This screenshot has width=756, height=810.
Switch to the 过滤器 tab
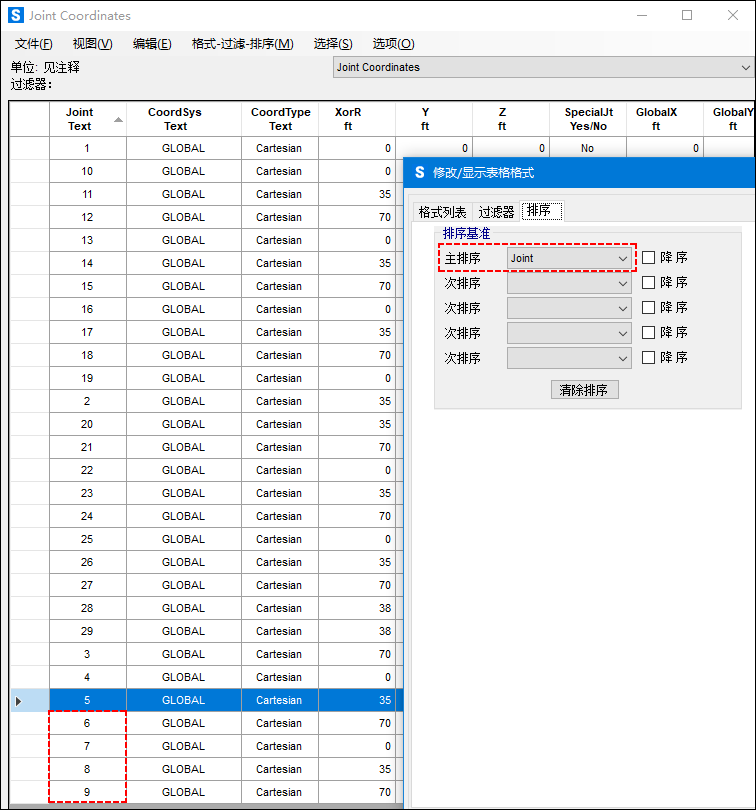click(x=496, y=212)
